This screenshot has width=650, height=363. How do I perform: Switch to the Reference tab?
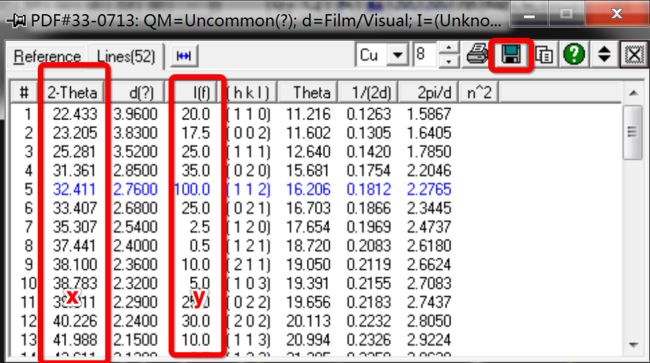tap(47, 56)
